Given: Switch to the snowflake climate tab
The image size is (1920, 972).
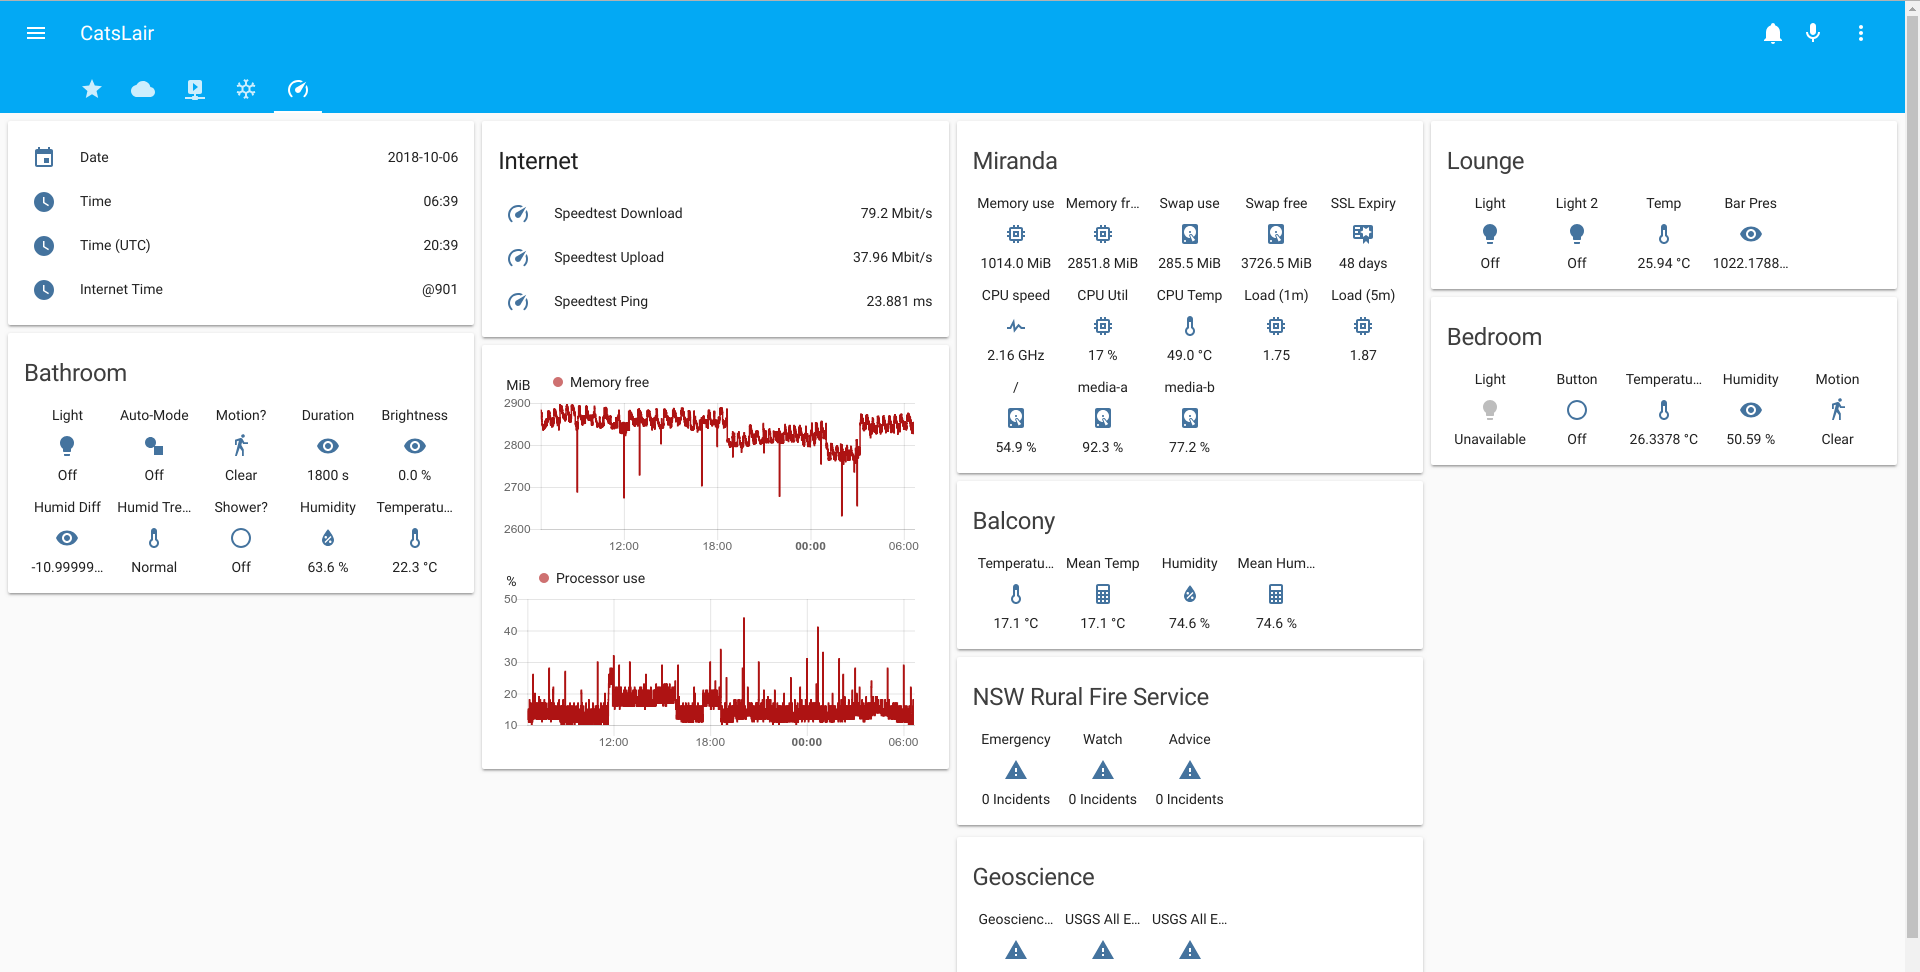Looking at the screenshot, I should tap(246, 89).
